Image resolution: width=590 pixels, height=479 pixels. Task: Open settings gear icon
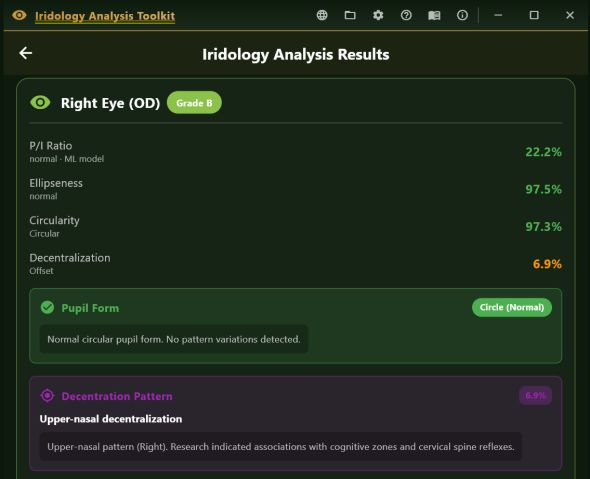point(378,15)
